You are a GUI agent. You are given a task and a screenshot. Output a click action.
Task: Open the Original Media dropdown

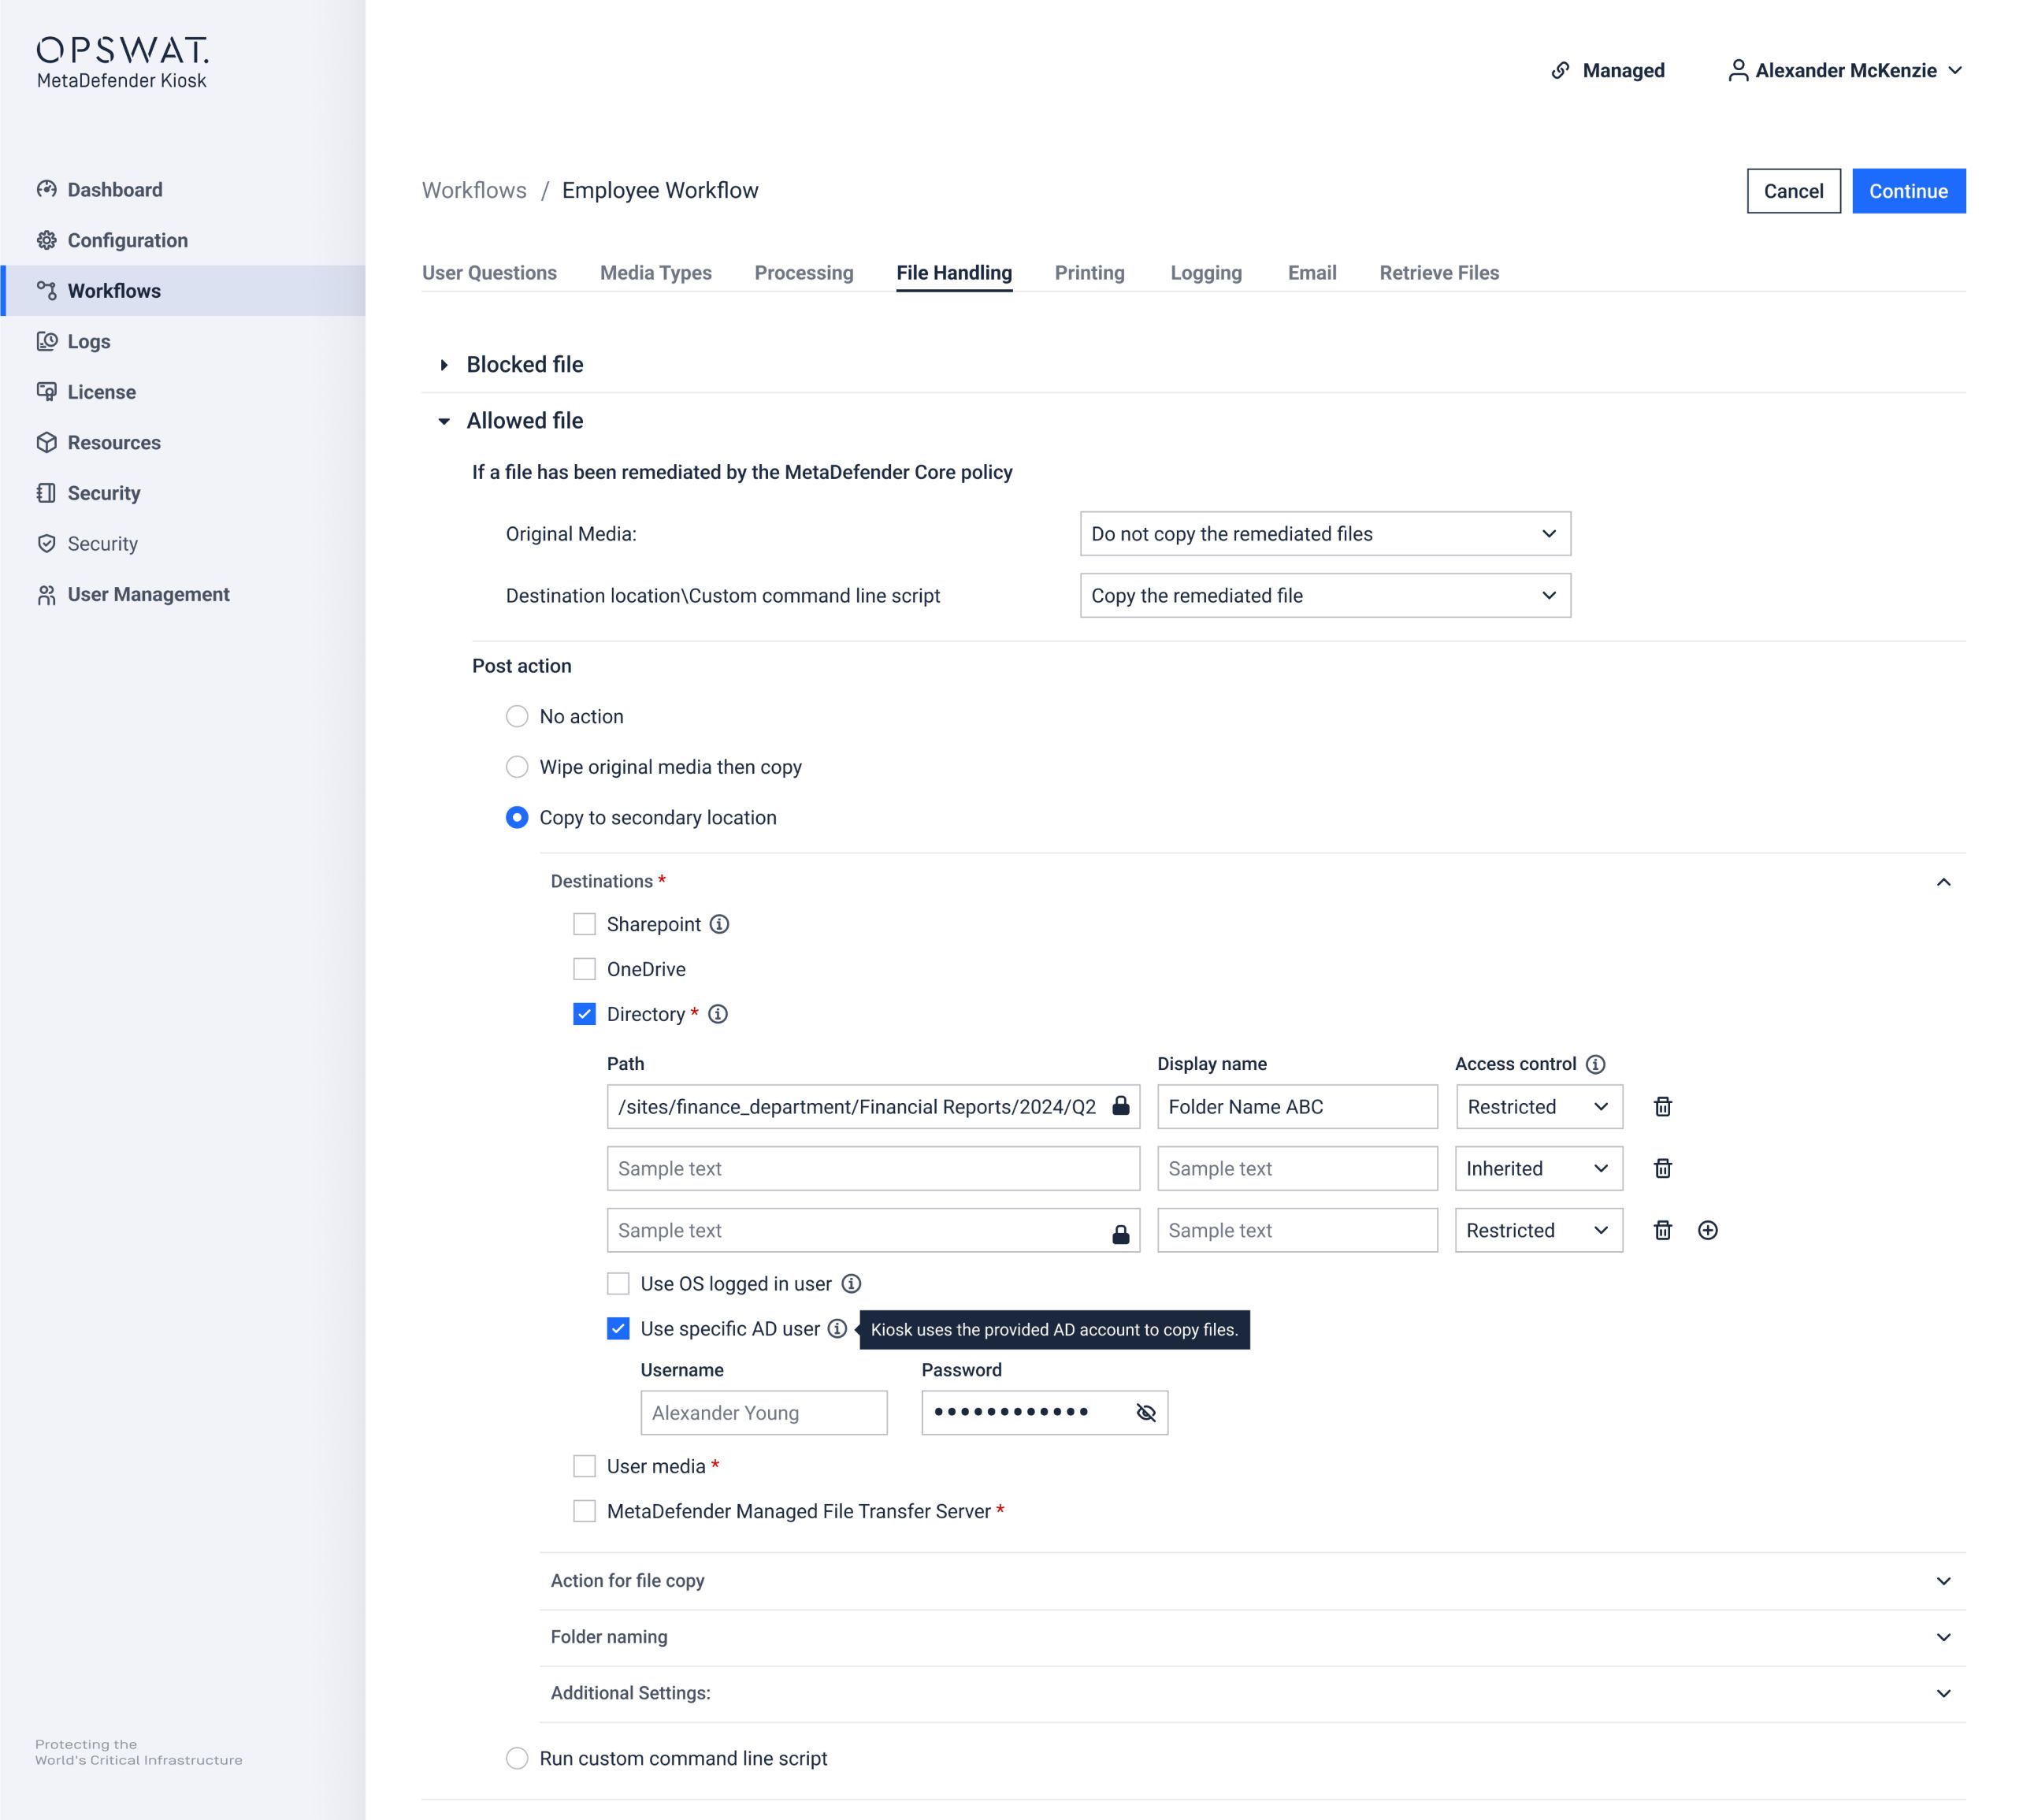coord(1325,534)
